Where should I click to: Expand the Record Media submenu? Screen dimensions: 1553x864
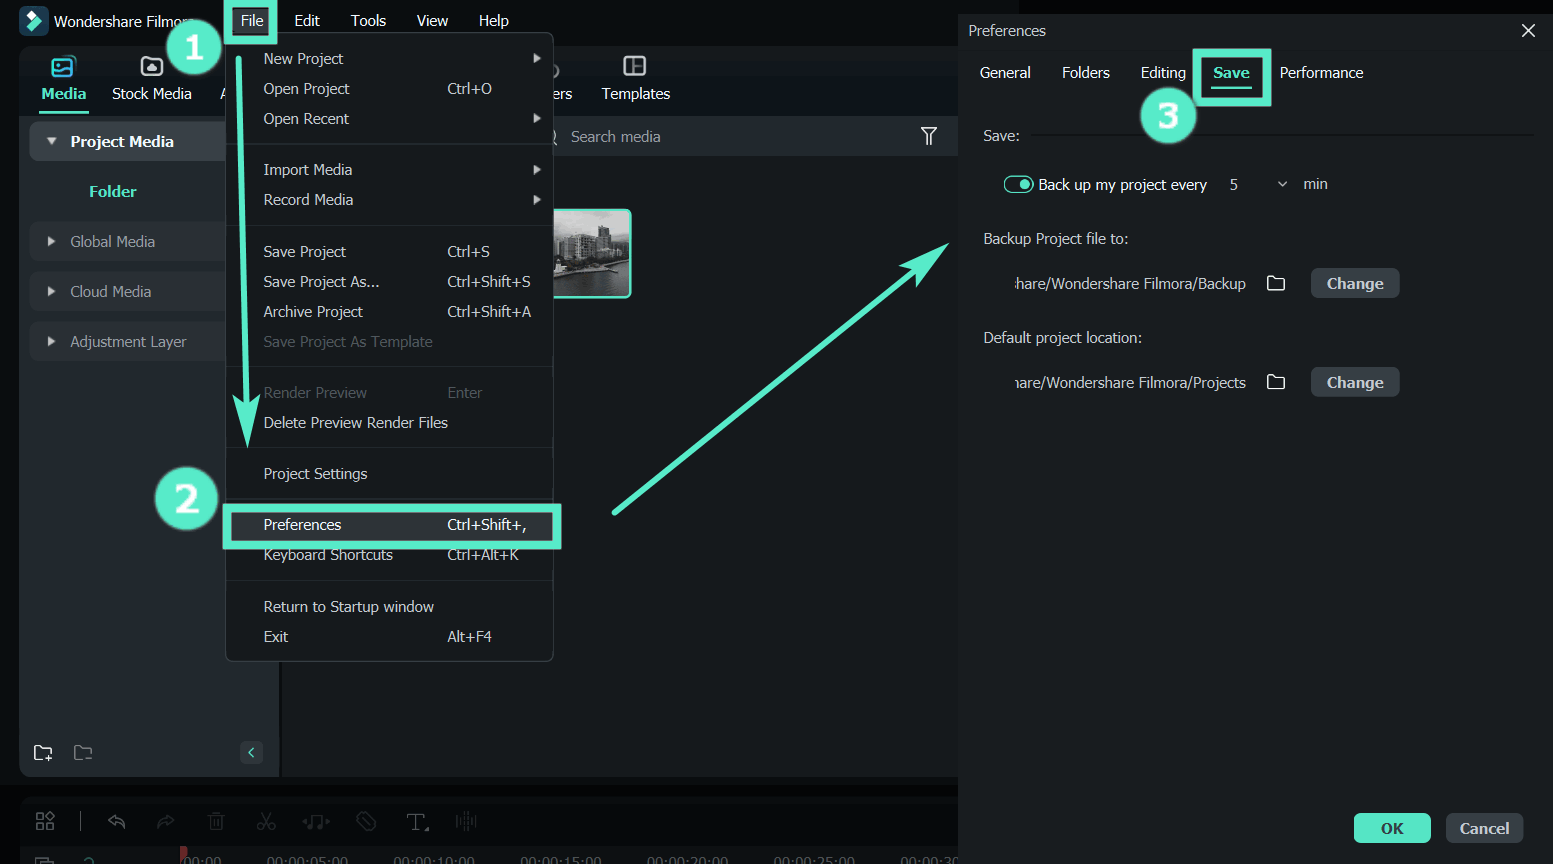click(537, 199)
